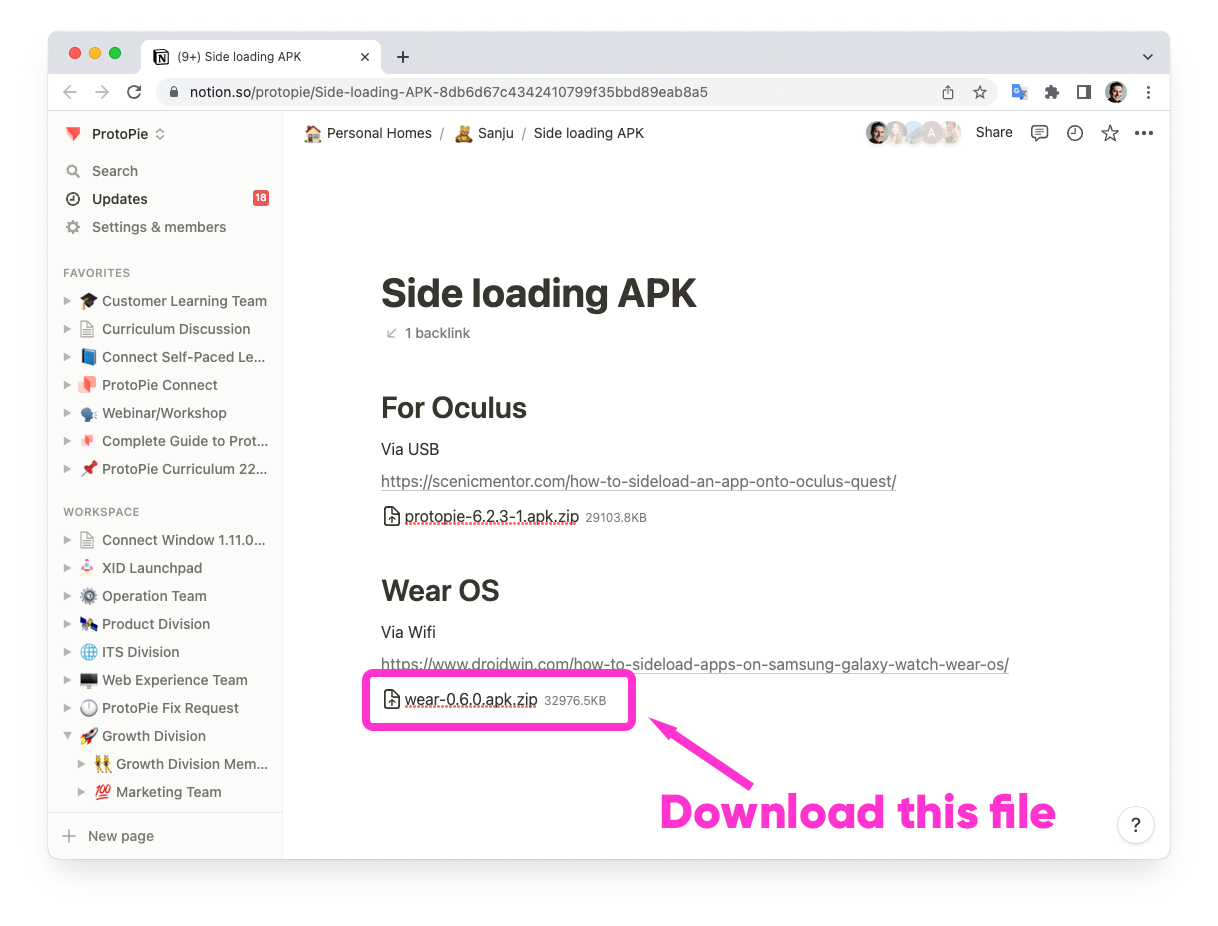Go to Sanju breadcrumb

coord(484,133)
